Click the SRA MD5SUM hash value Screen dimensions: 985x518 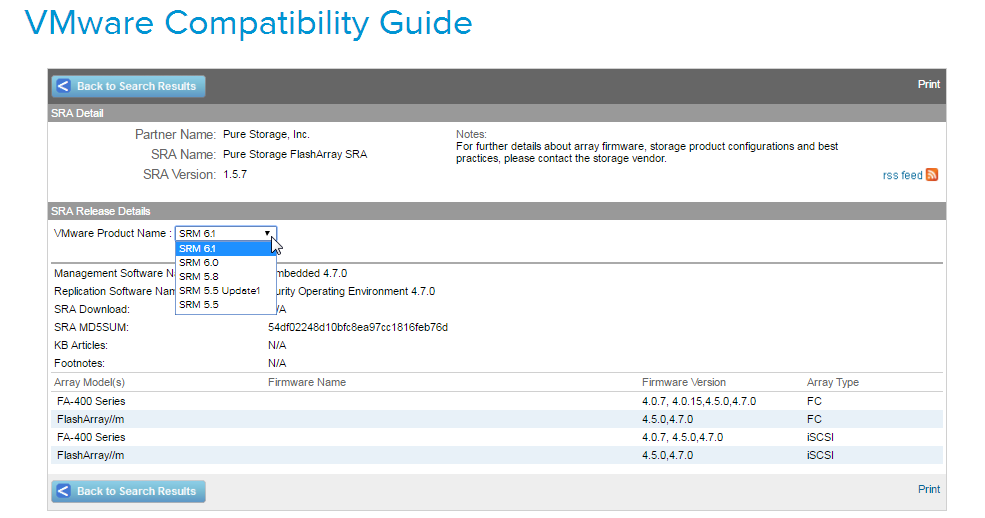tap(357, 327)
